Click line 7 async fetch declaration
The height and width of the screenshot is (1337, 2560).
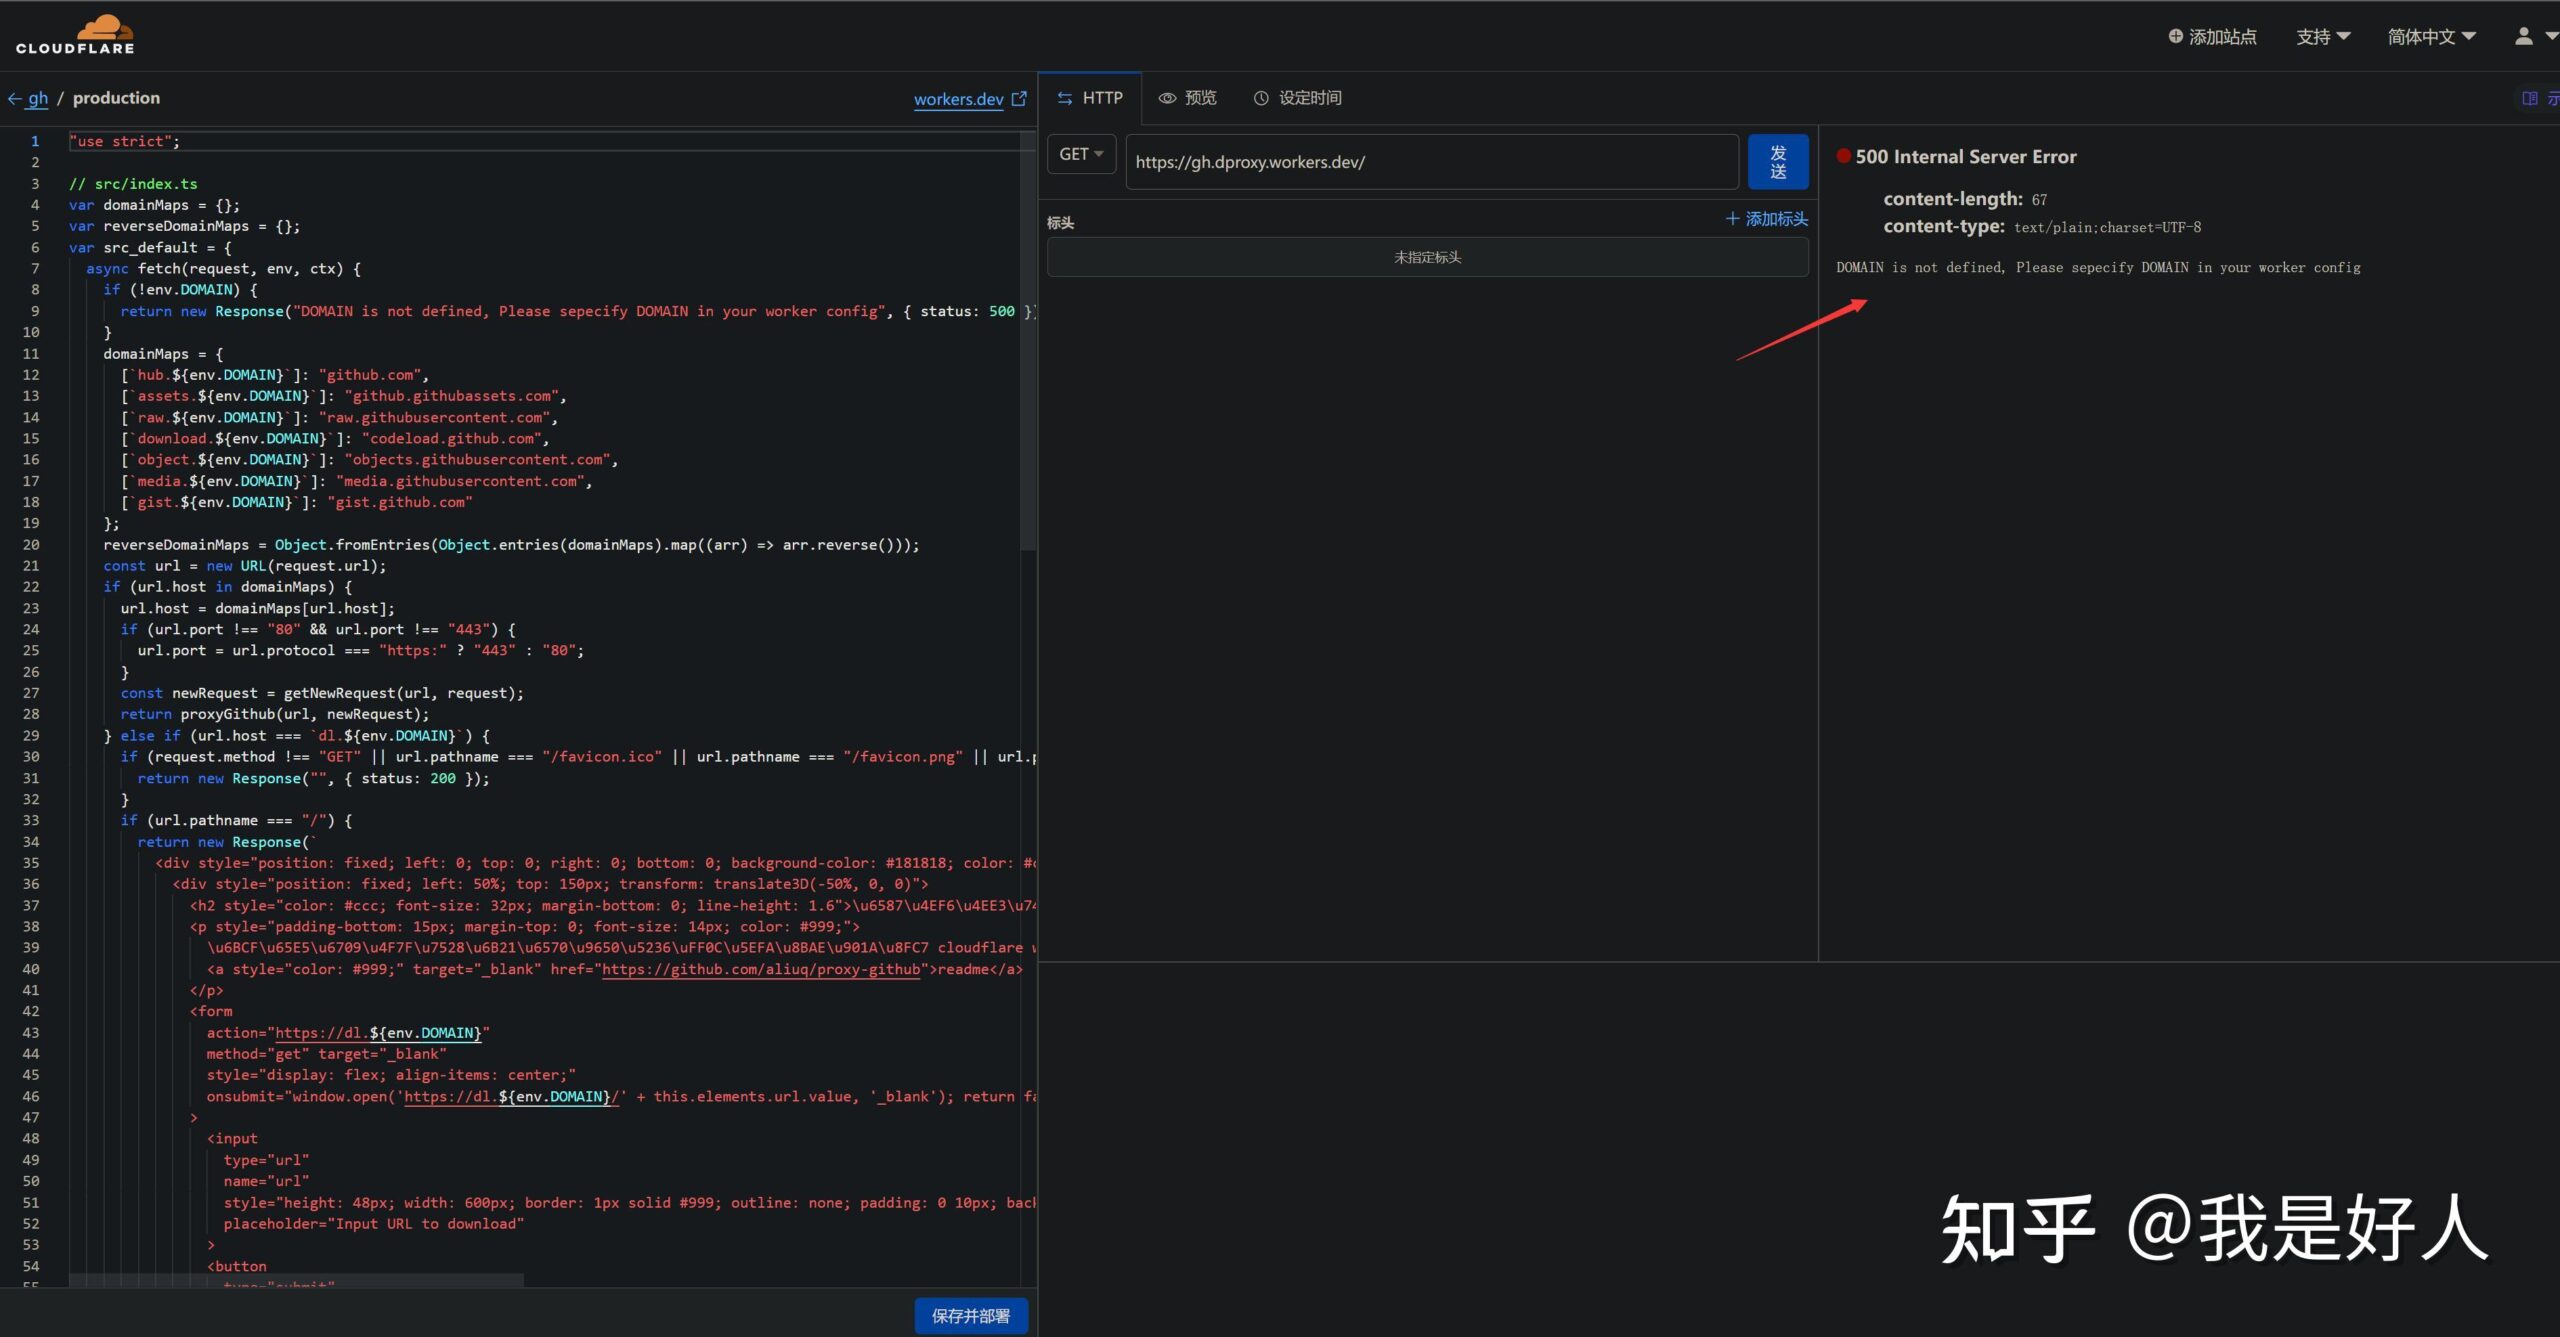(223, 269)
